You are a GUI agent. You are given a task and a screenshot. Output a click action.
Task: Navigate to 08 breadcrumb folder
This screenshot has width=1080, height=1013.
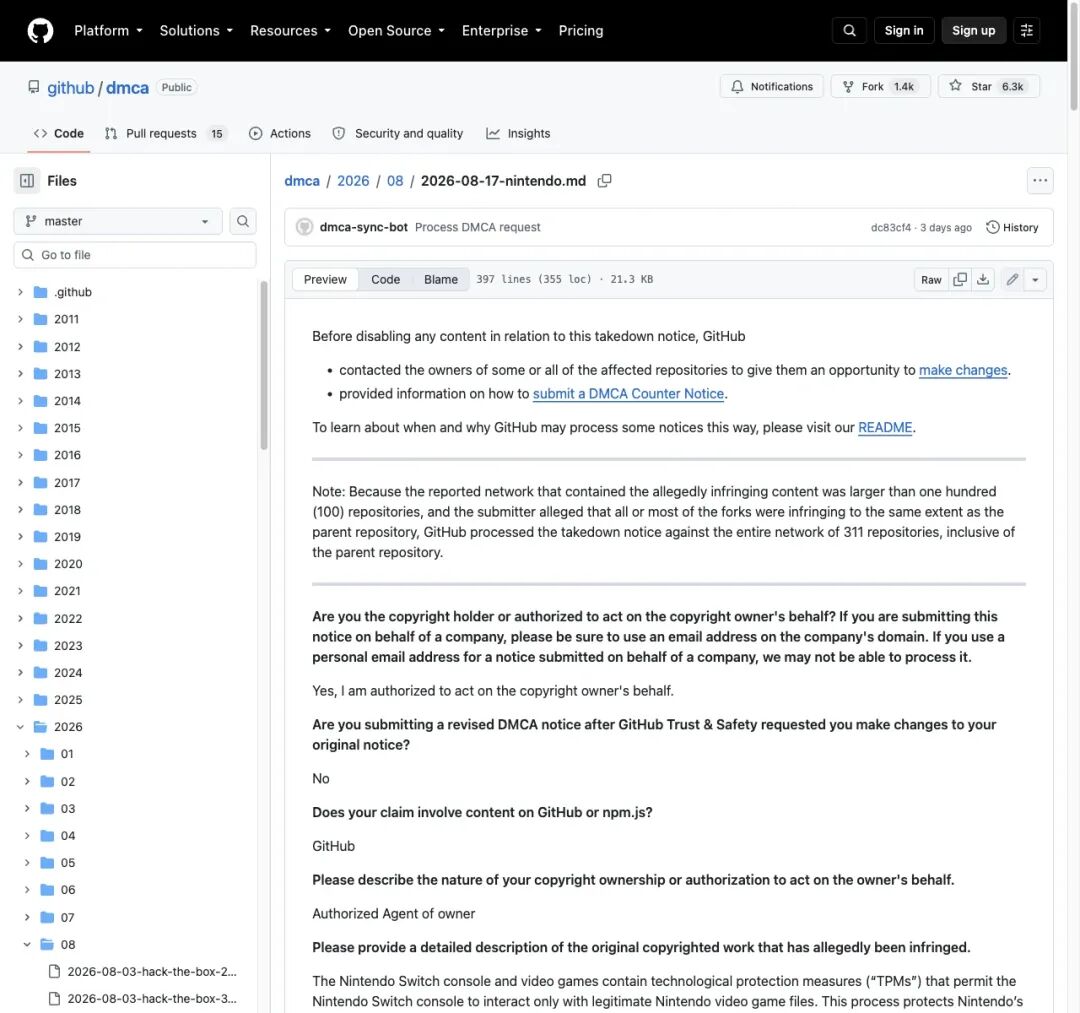click(x=395, y=180)
